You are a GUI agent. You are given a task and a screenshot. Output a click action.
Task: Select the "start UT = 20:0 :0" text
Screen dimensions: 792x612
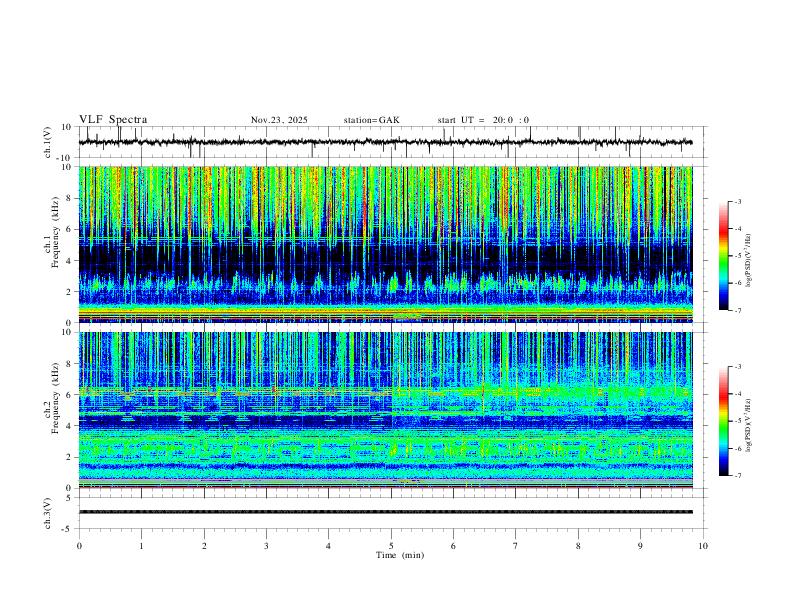[483, 120]
